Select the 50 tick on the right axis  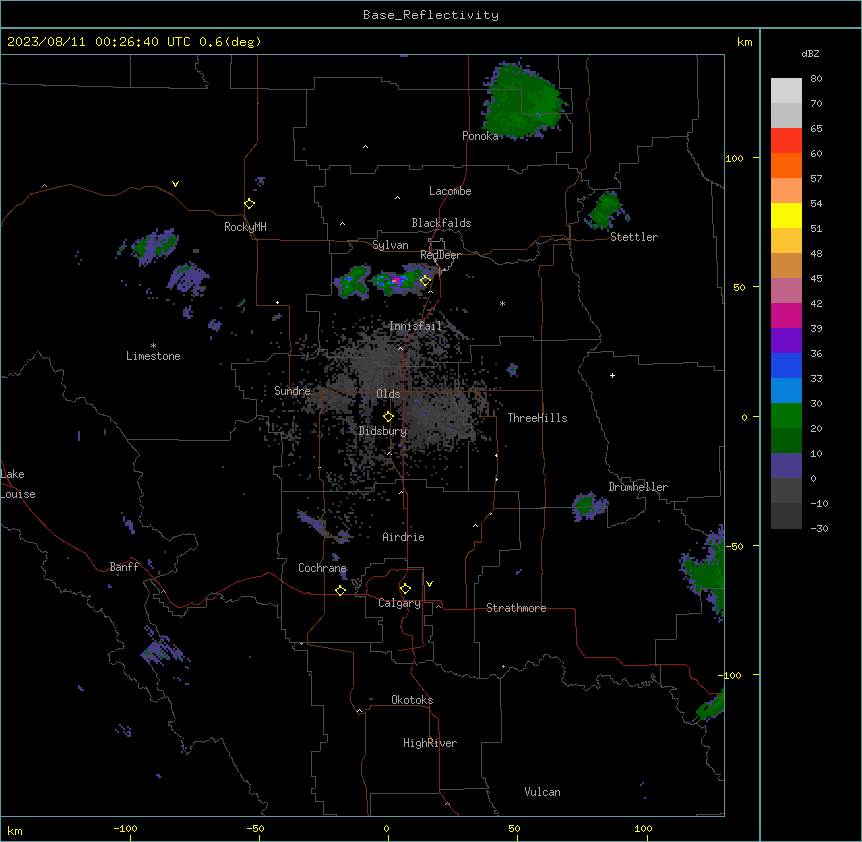point(739,287)
